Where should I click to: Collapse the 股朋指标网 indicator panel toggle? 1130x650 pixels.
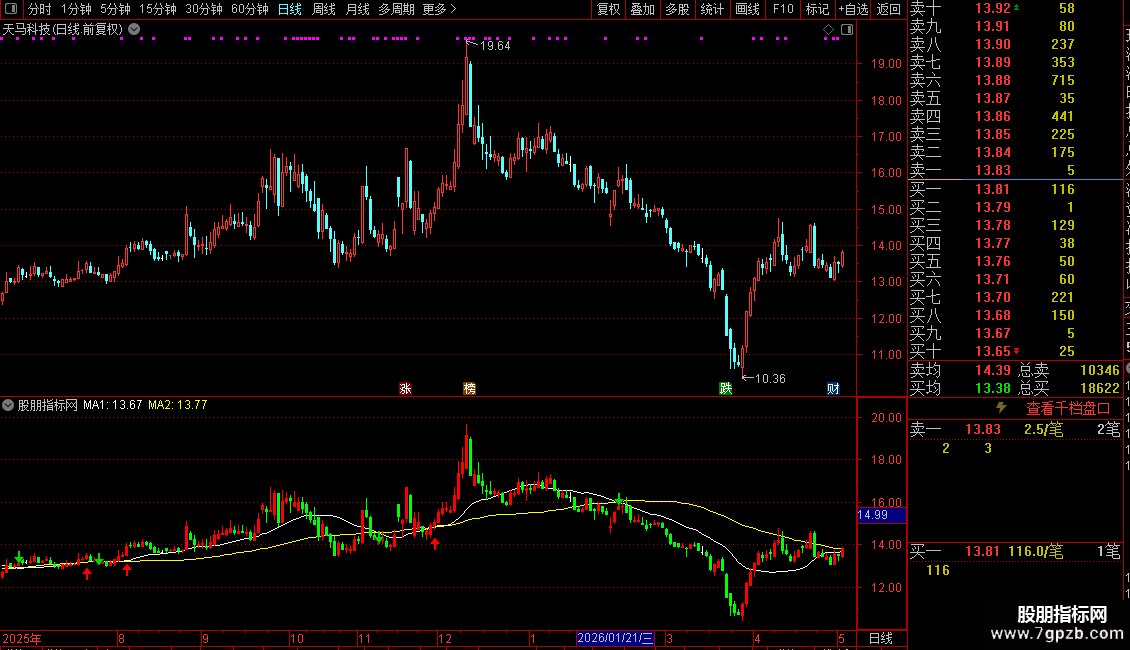pyautogui.click(x=8, y=405)
